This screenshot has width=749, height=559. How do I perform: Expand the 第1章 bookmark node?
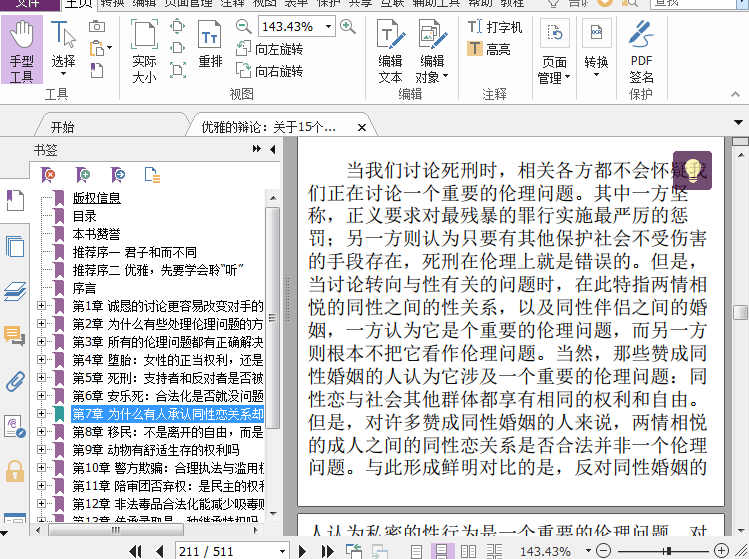(x=42, y=305)
